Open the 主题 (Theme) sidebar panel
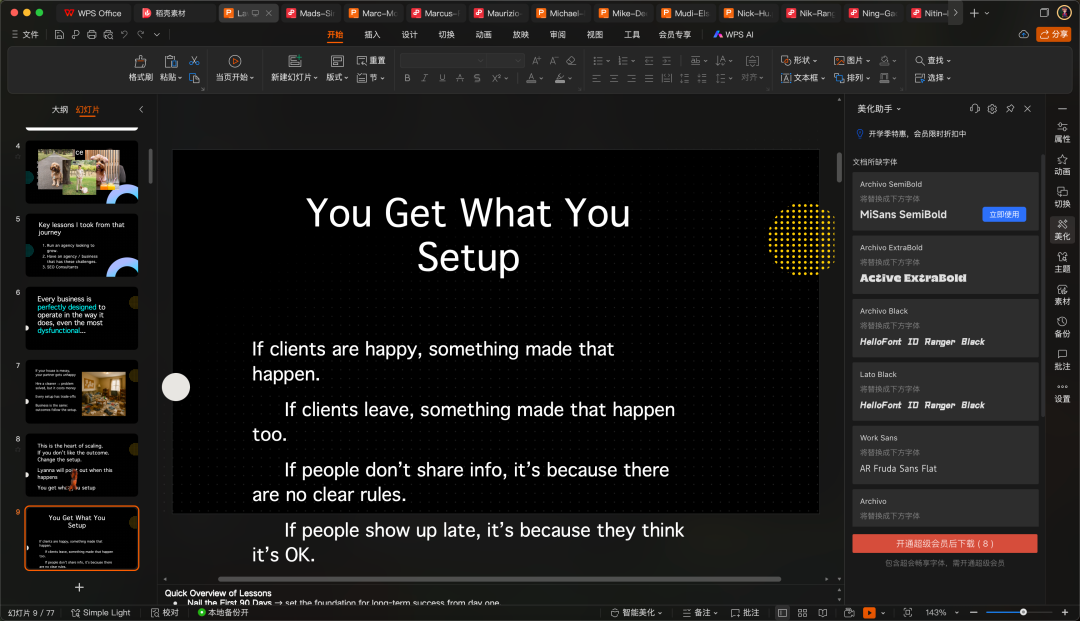The height and width of the screenshot is (621, 1080). pos(1062,262)
